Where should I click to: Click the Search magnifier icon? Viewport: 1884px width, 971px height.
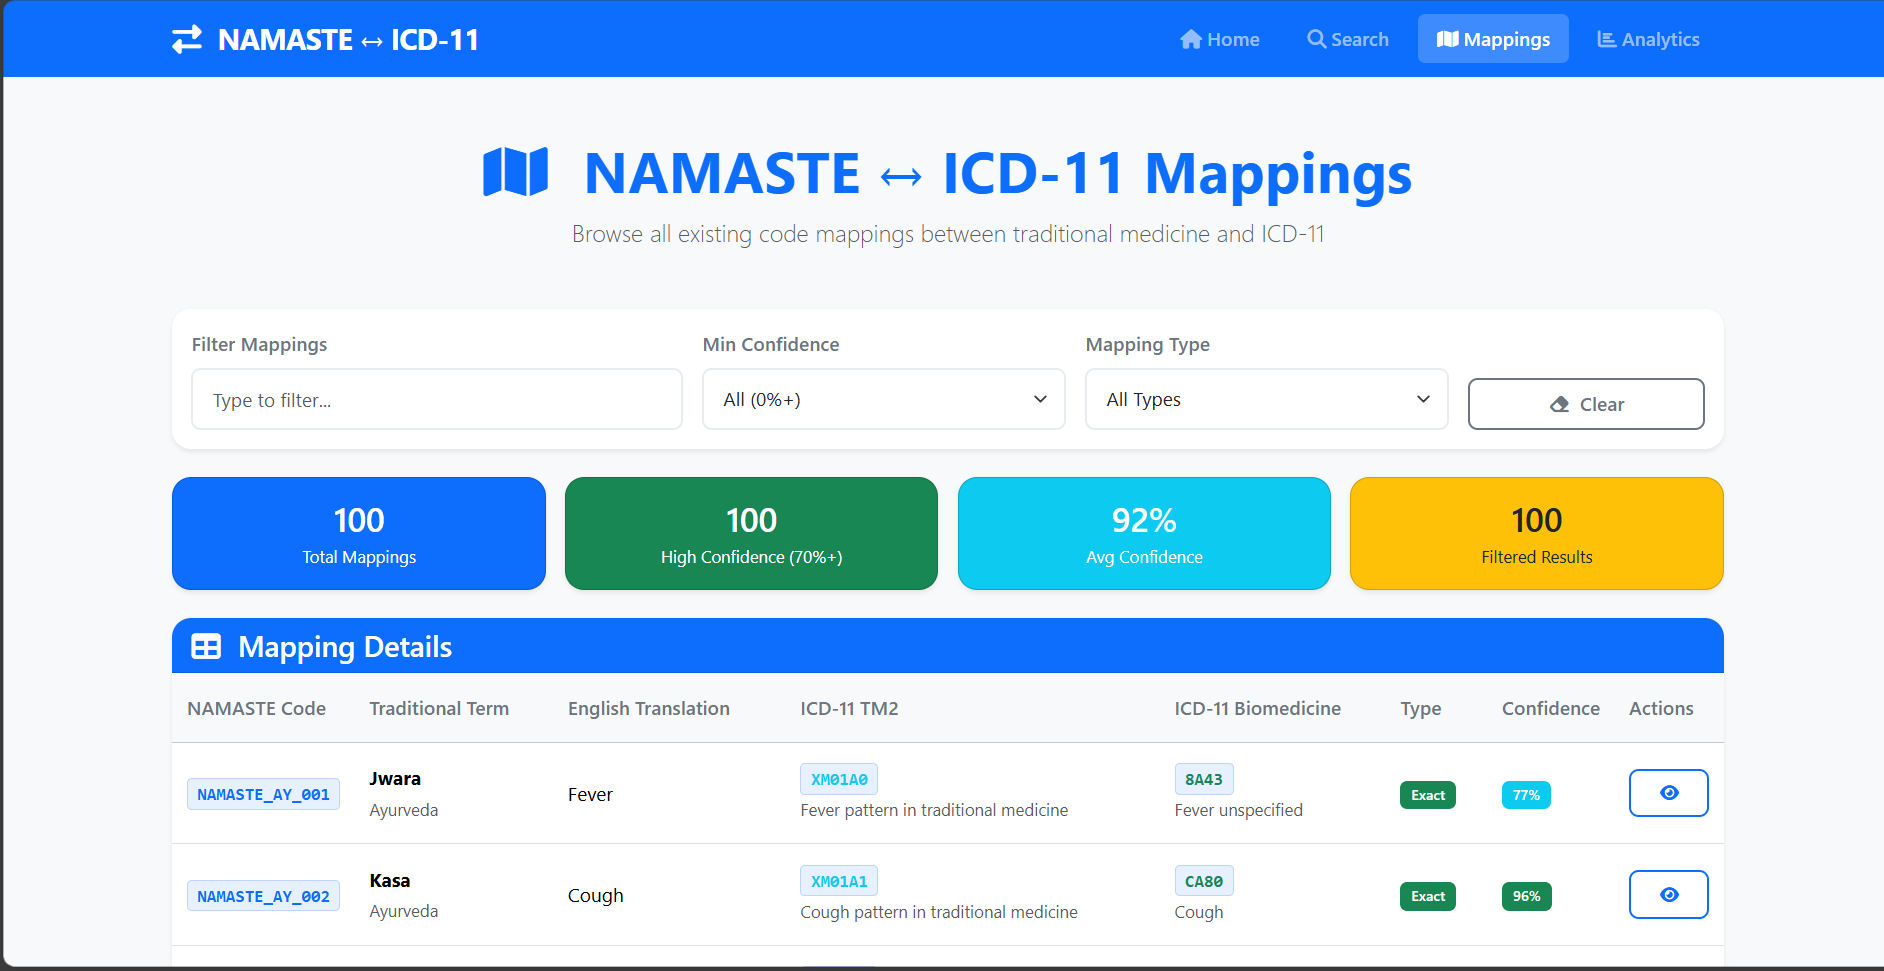pos(1315,38)
